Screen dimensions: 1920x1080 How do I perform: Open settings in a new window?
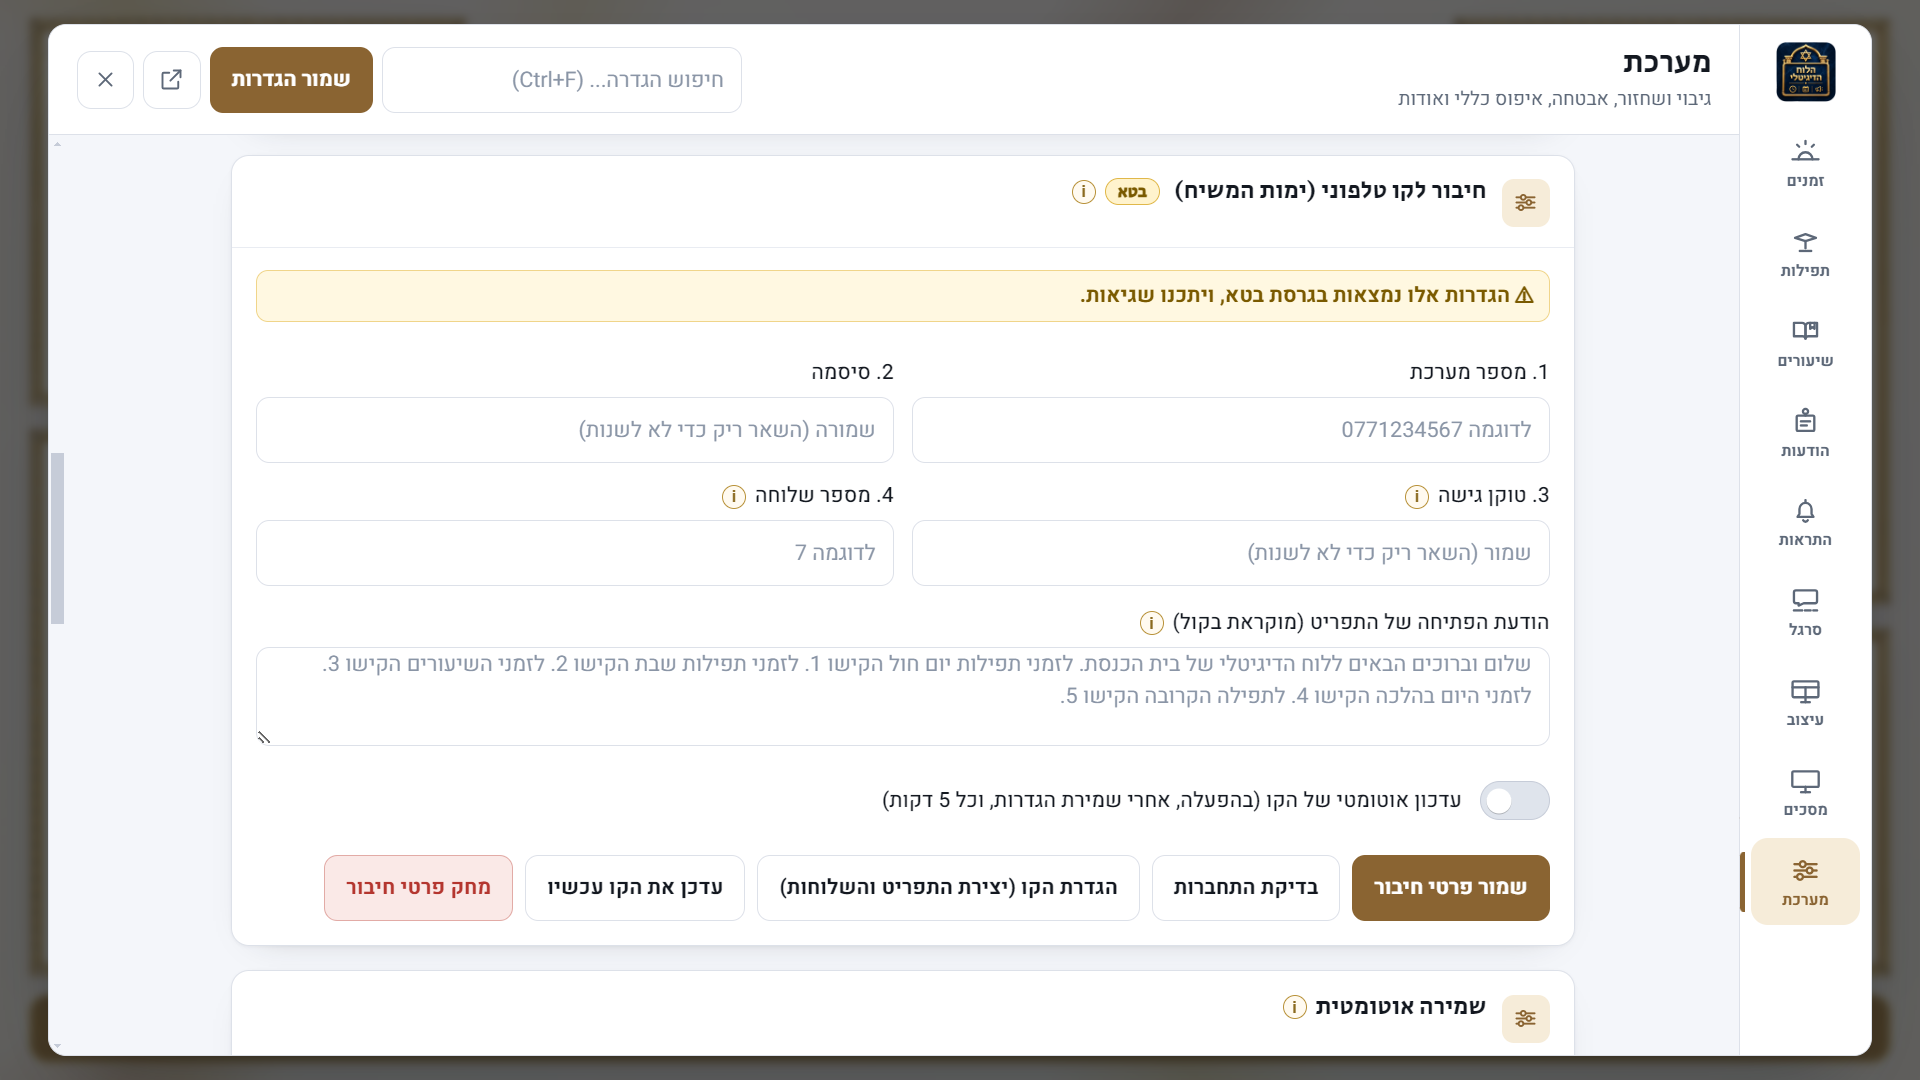click(172, 80)
